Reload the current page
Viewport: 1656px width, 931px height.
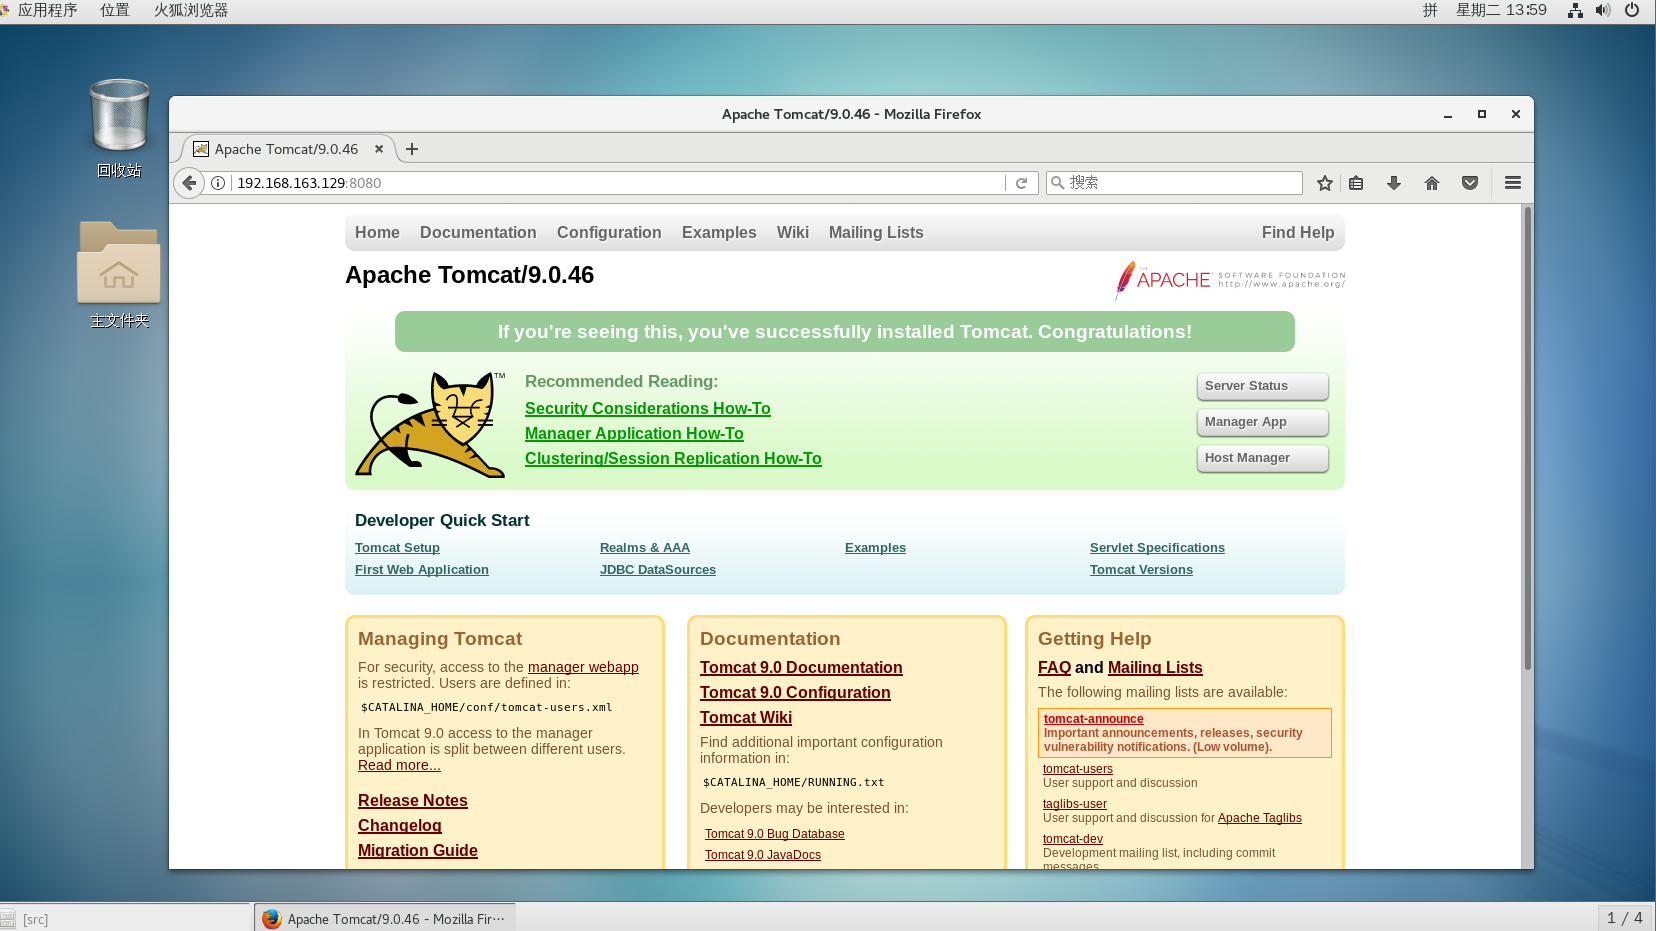click(x=1021, y=183)
